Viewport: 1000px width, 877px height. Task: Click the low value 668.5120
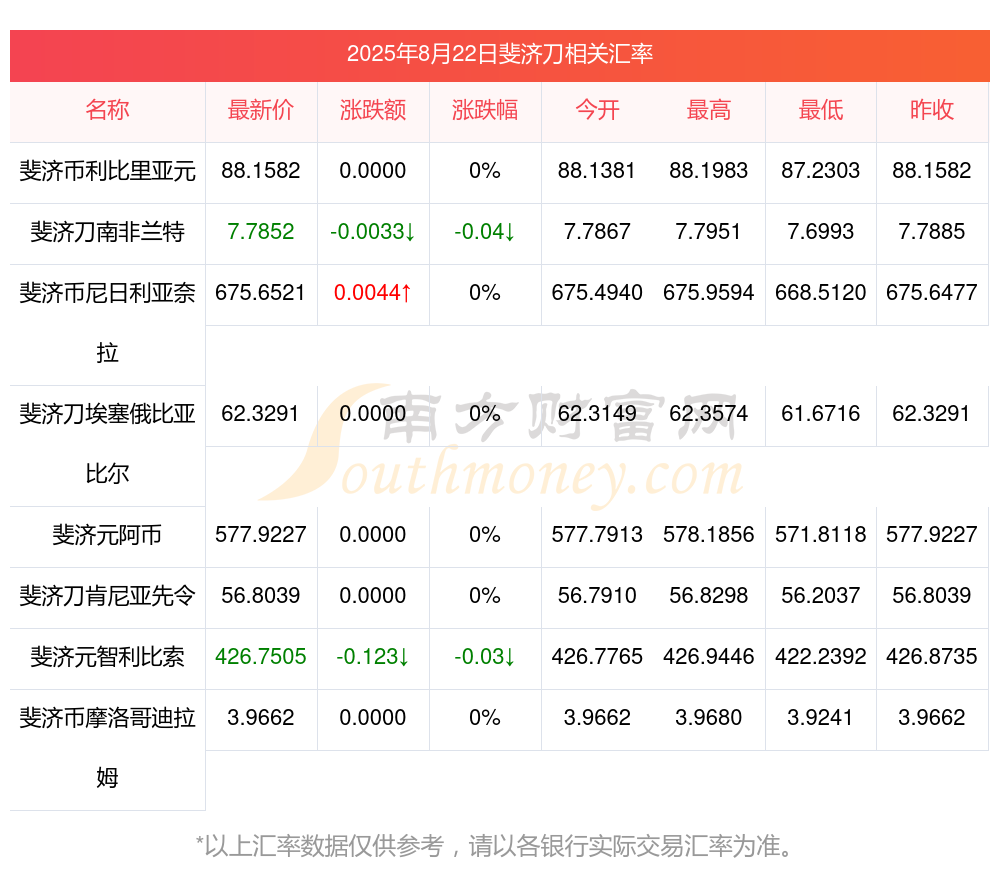click(x=821, y=293)
